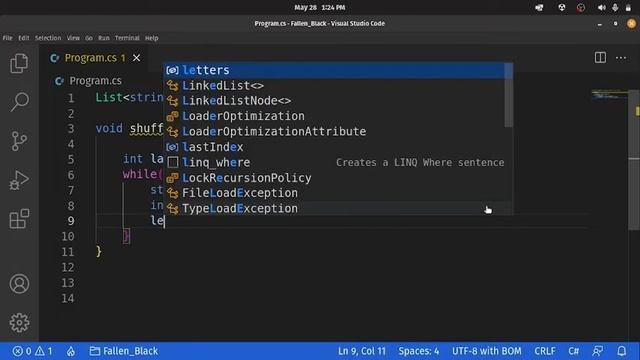Click the microphone icon in top panel
The width and height of the screenshot is (640, 360).
tap(615, 7)
